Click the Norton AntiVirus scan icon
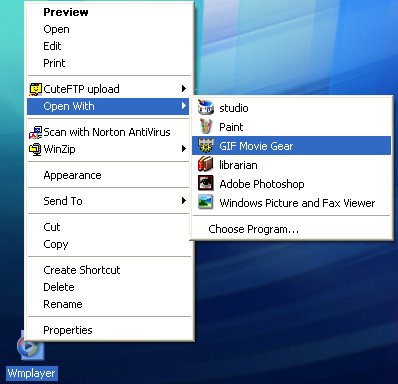The height and width of the screenshot is (384, 398). click(35, 132)
